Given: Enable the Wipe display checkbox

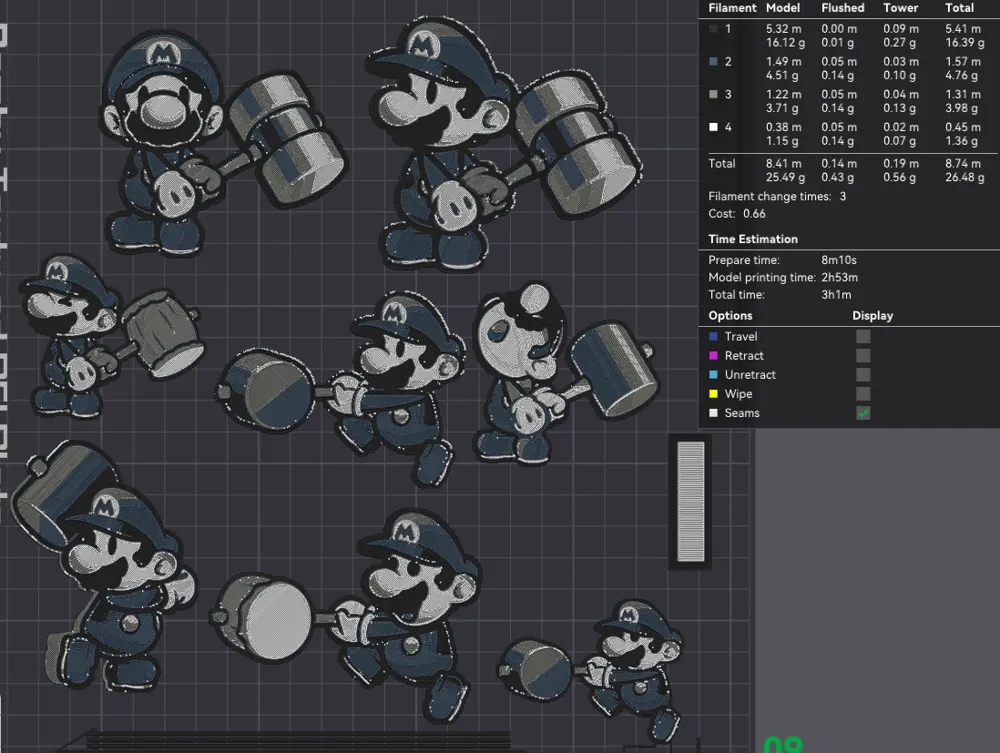Looking at the screenshot, I should pyautogui.click(x=863, y=394).
